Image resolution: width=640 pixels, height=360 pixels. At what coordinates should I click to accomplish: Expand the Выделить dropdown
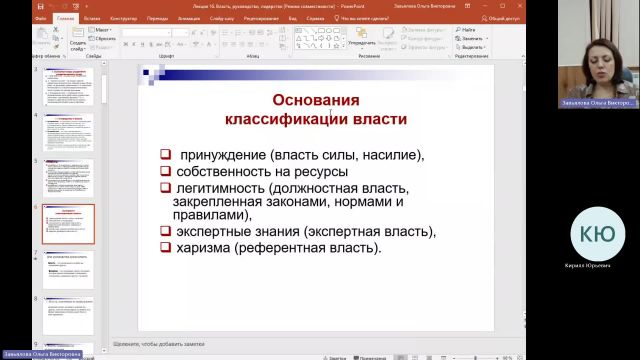(x=471, y=47)
